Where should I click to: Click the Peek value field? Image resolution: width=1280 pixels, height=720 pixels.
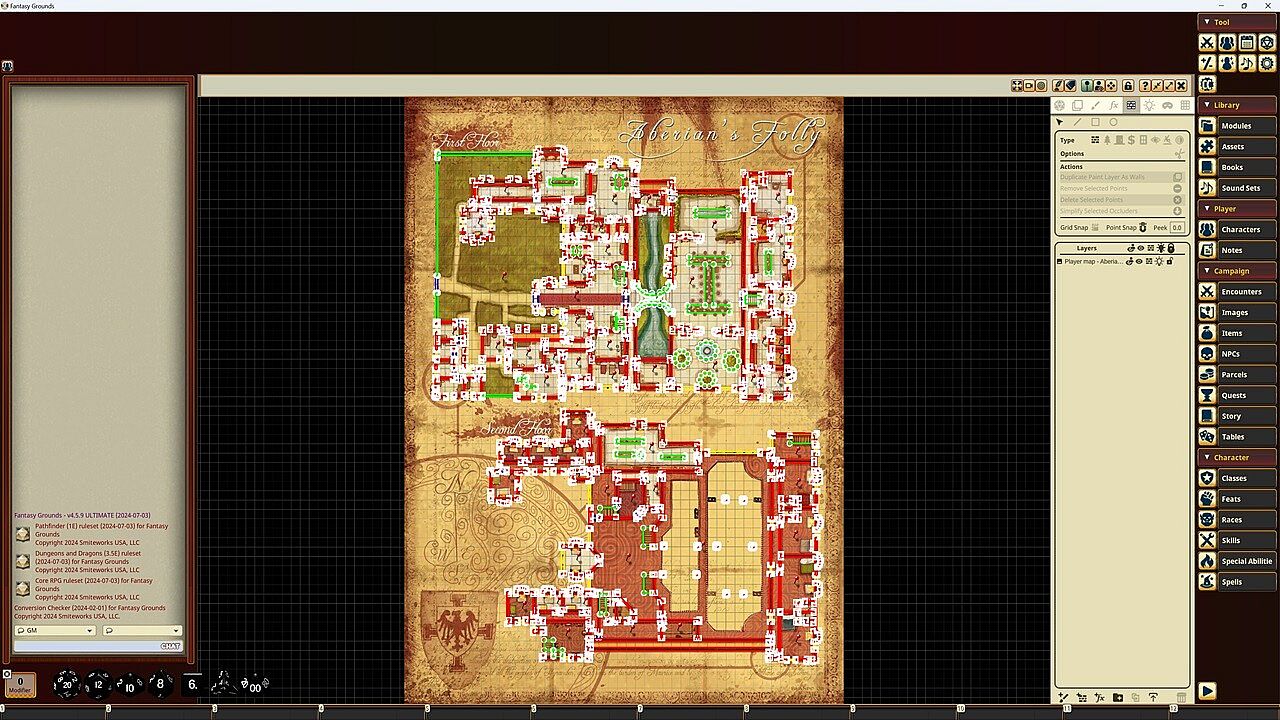pos(1177,228)
